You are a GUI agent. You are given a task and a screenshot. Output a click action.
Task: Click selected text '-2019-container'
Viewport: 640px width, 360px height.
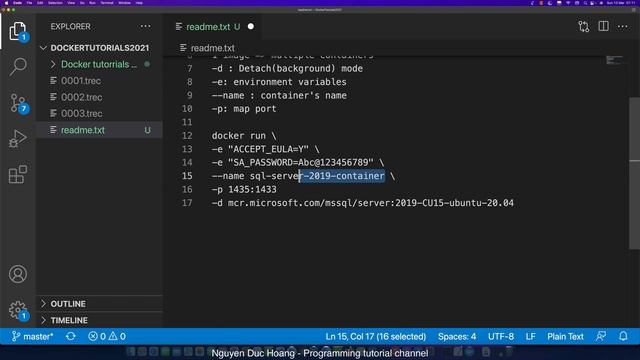[342, 176]
